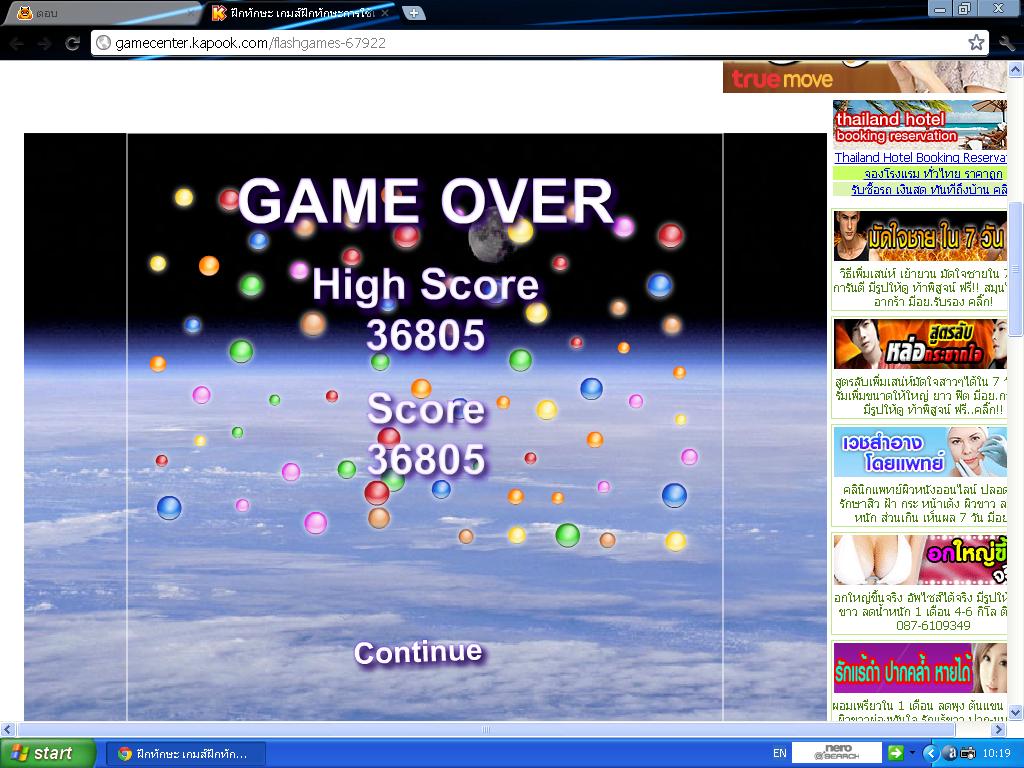Click the page scroll down arrow
Viewport: 1024px width, 768px height.
[1016, 712]
